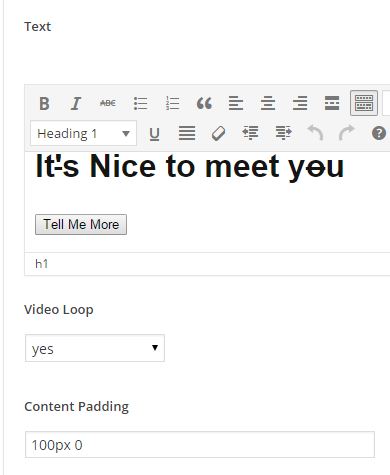Click the heading "It's Nice to meet you"
The image size is (390, 475).
(x=190, y=168)
